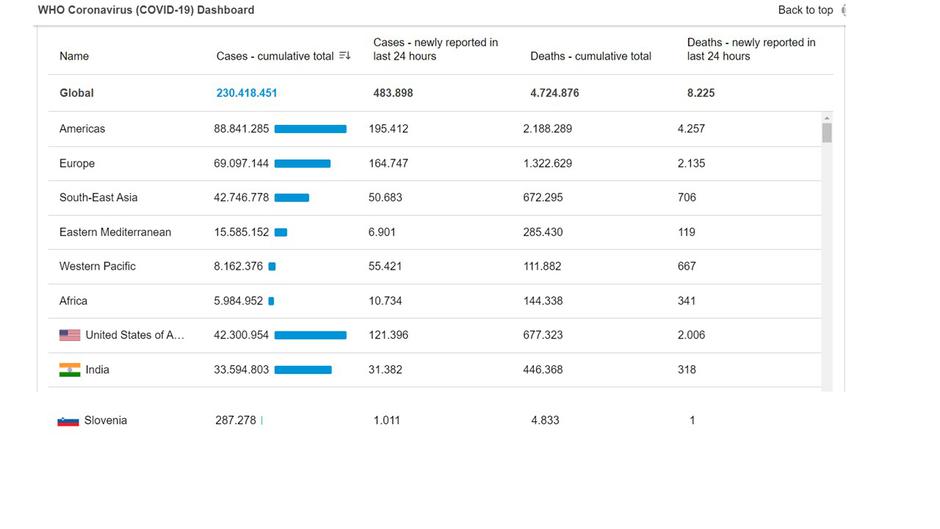Click the Slovenia flag icon
This screenshot has height=529, width=940.
click(68, 421)
